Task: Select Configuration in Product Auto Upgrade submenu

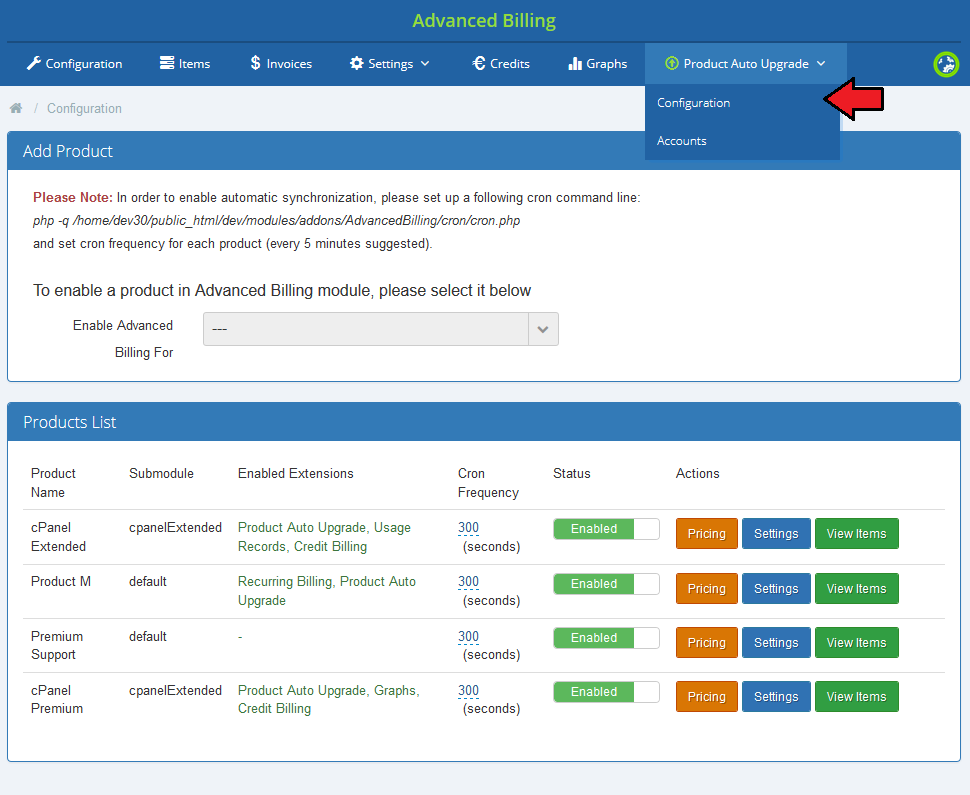Action: coord(693,103)
